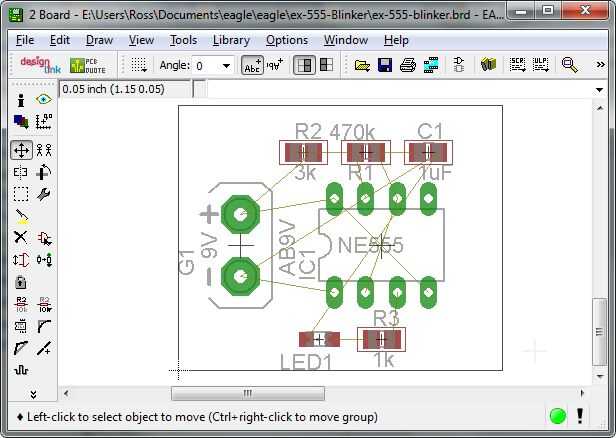The width and height of the screenshot is (616, 438).
Task: Open the Draw menu
Action: [99, 40]
